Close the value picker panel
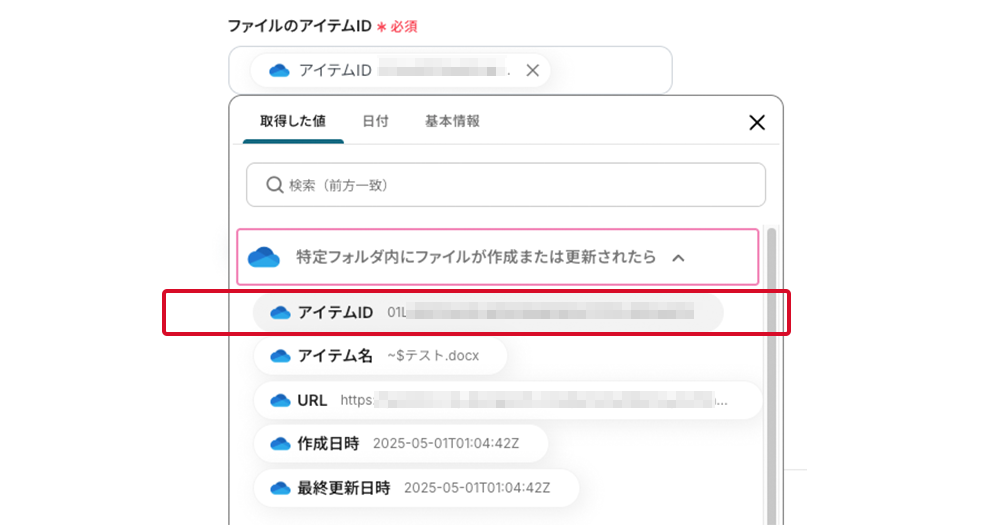The image size is (1000, 525). 757,122
